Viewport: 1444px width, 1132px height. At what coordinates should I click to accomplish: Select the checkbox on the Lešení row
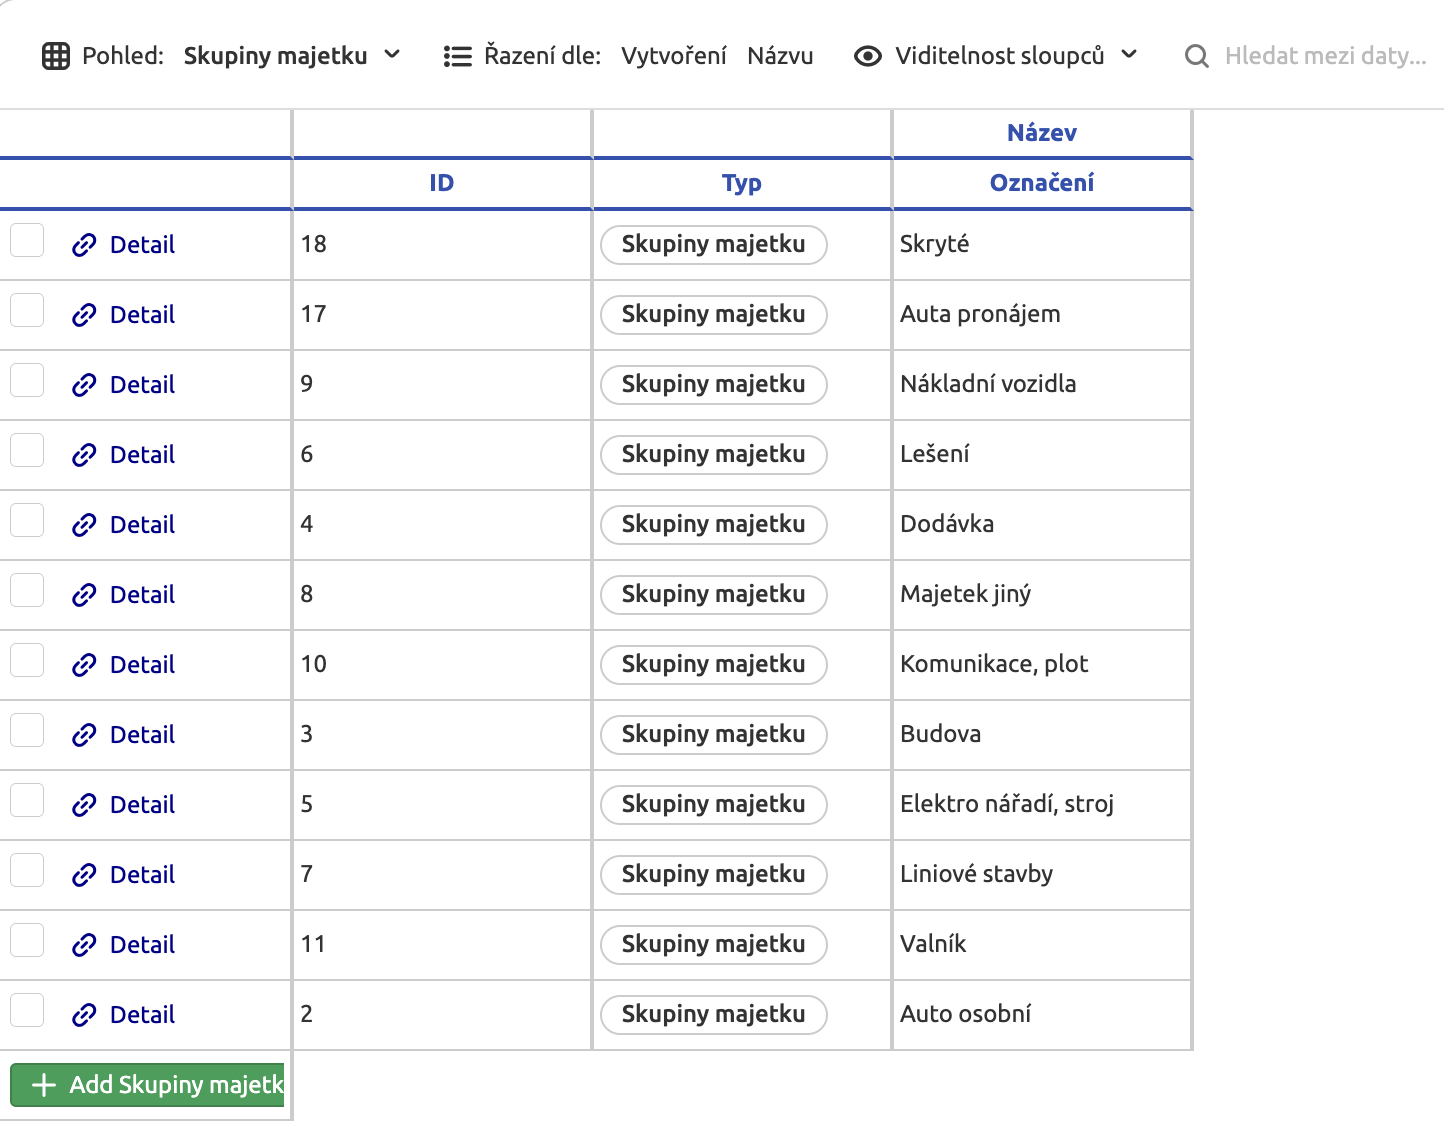coord(27,449)
